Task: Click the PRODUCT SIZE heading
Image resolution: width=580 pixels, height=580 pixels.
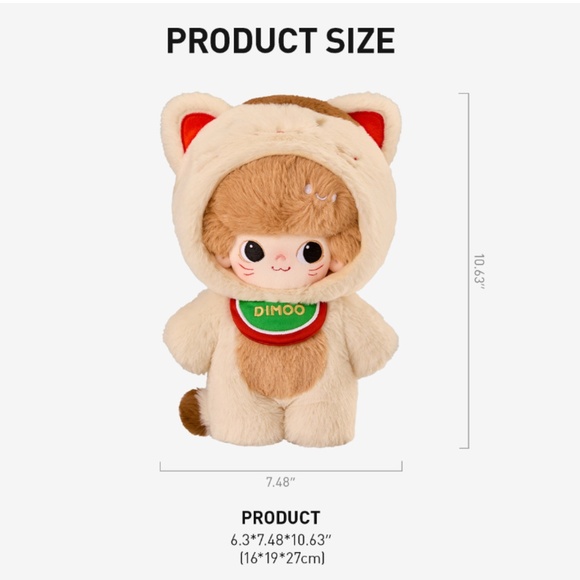Action: (x=281, y=41)
